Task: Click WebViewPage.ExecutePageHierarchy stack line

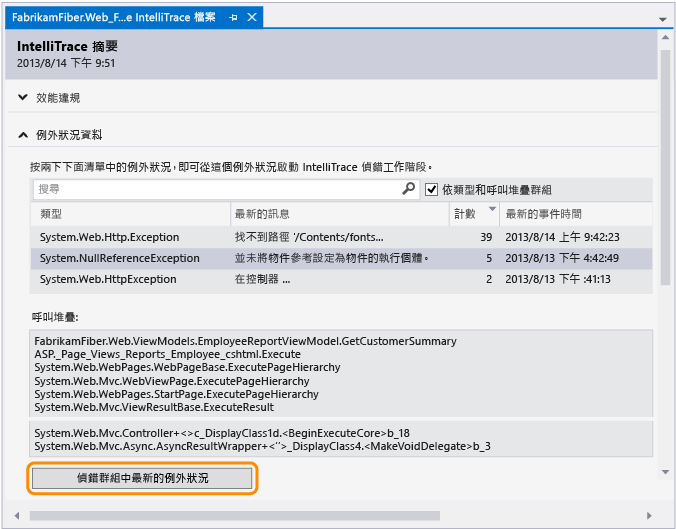Action: 172,381
